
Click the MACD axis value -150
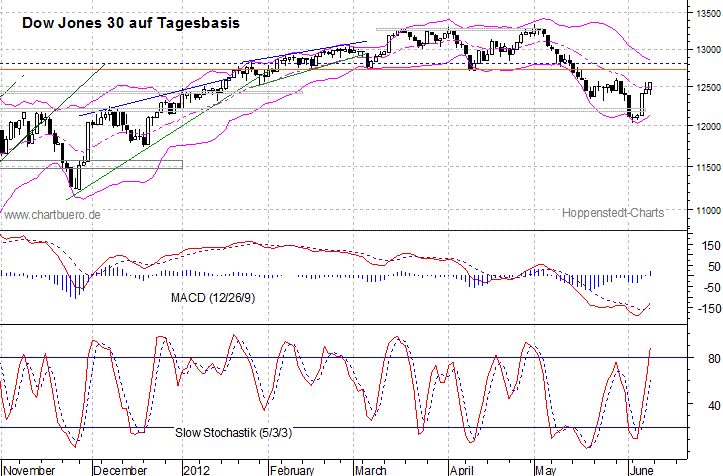708,309
